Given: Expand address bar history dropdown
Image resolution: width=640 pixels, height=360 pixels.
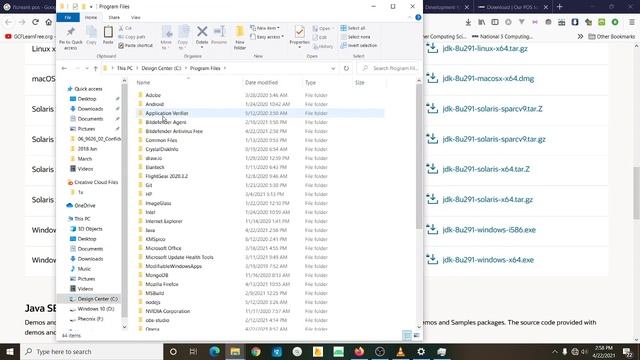Looking at the screenshot, I should coord(333,68).
